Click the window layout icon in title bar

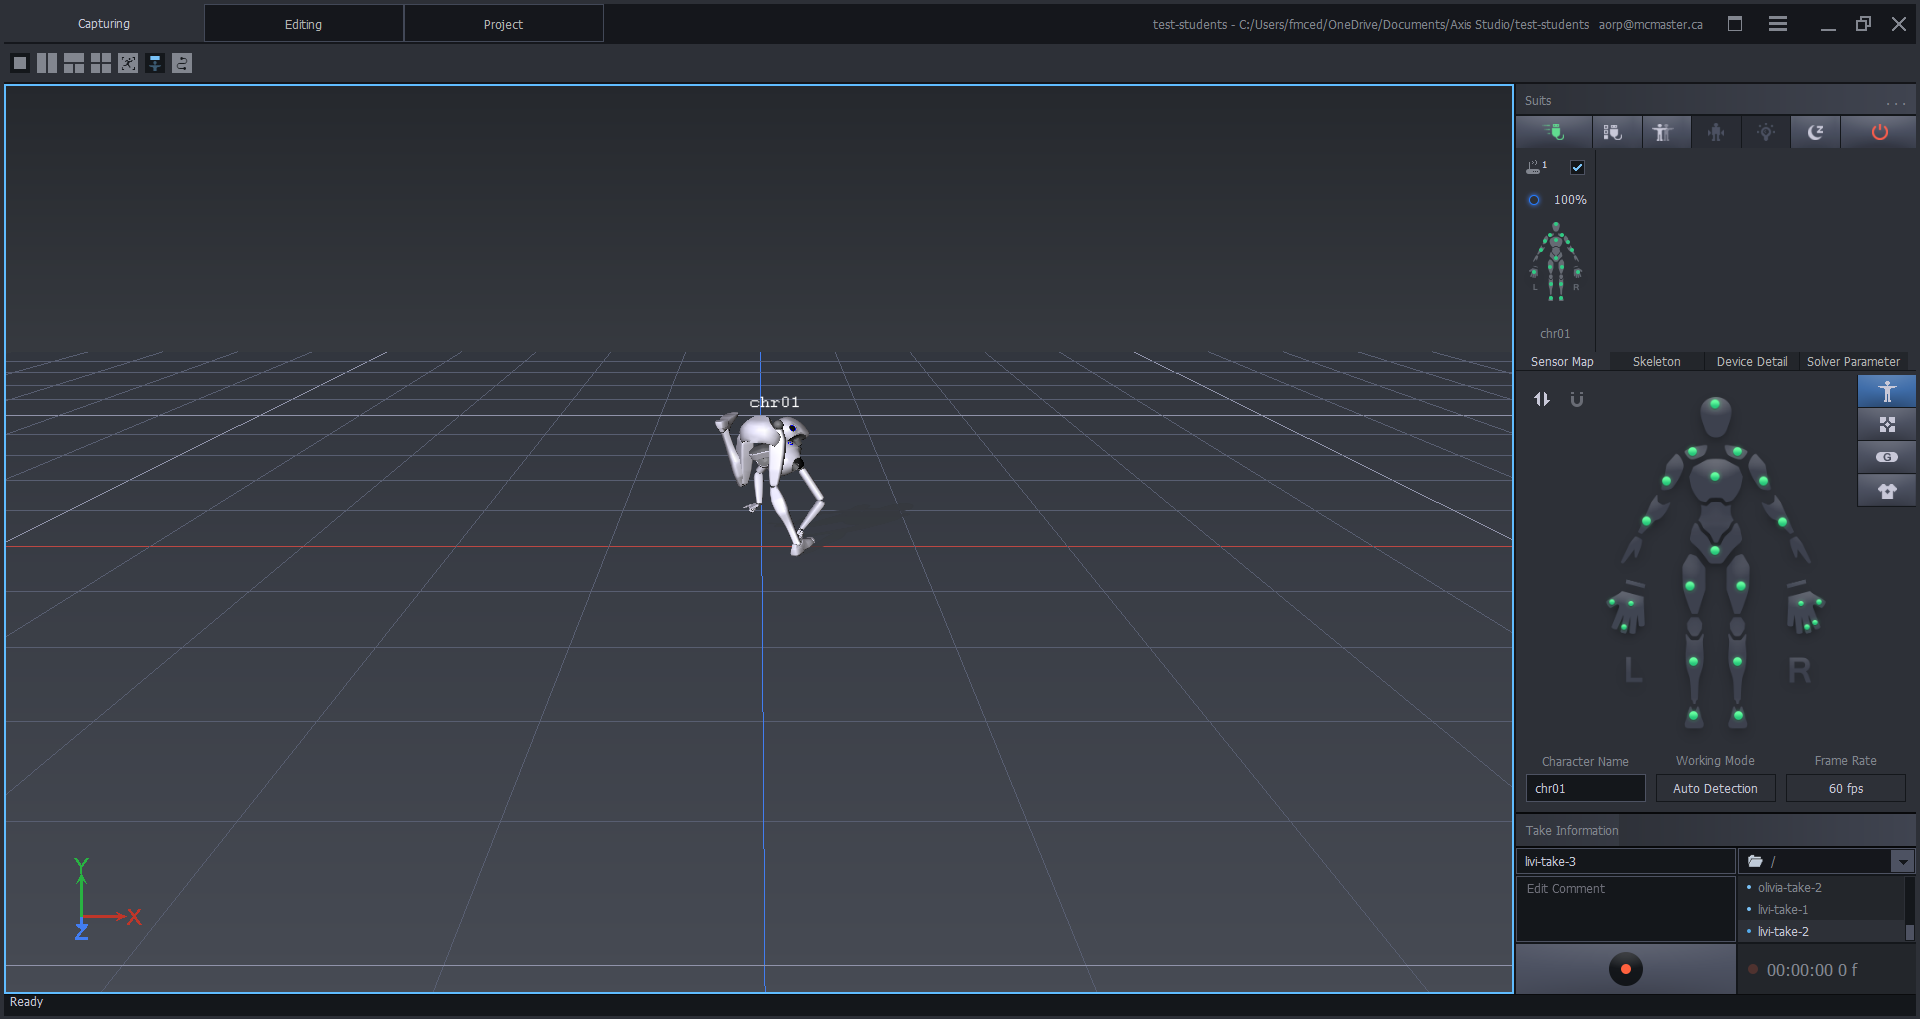click(1735, 24)
